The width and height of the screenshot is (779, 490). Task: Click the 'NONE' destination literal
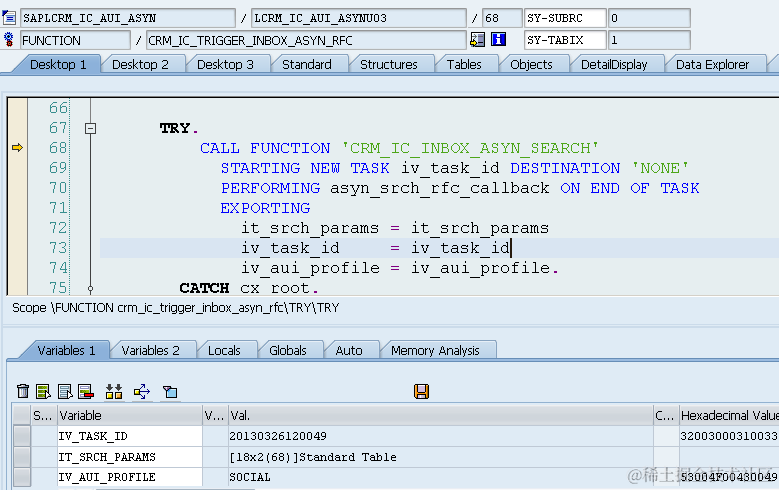(660, 168)
